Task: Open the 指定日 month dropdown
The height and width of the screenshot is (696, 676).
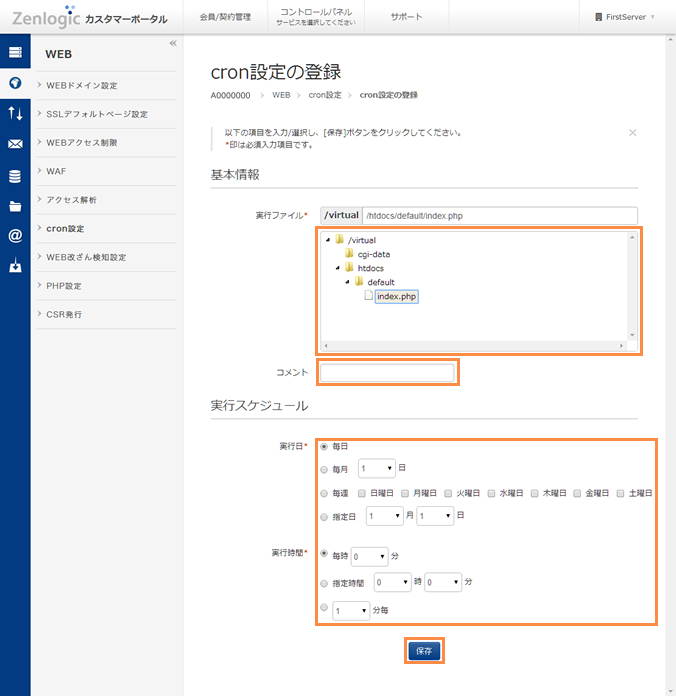Action: [384, 516]
